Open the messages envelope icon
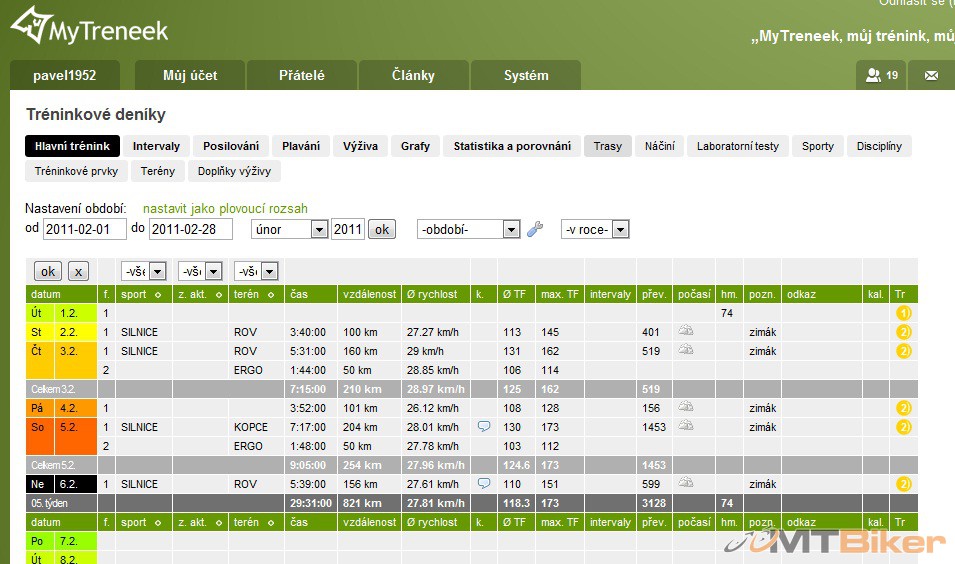 pyautogui.click(x=931, y=75)
